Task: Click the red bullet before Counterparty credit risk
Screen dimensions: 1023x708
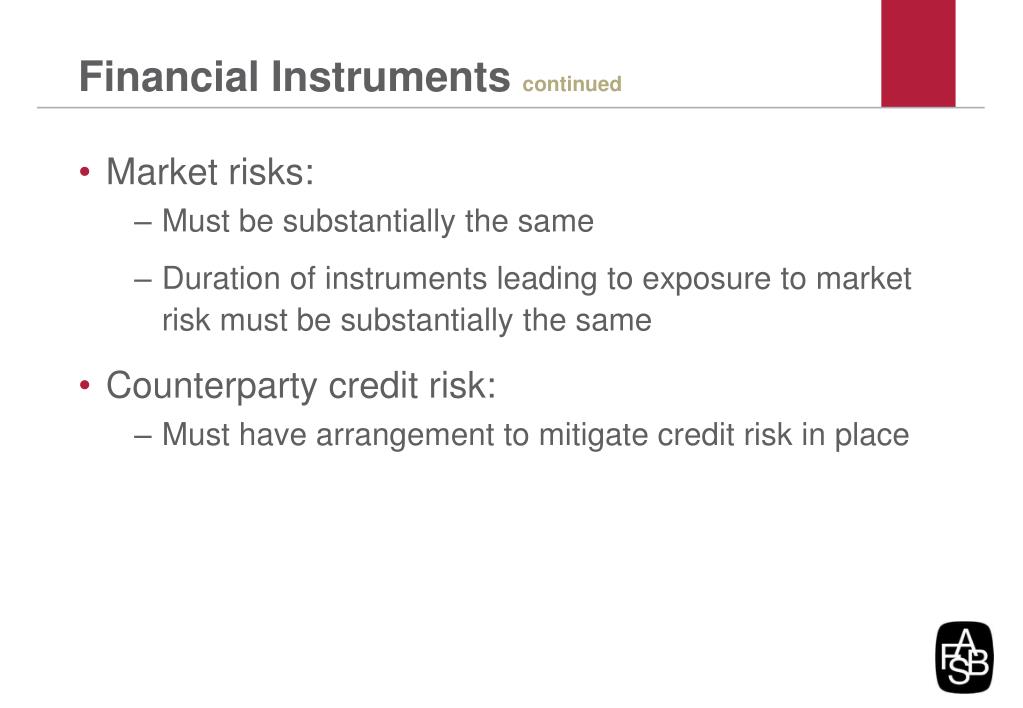Action: [x=84, y=385]
